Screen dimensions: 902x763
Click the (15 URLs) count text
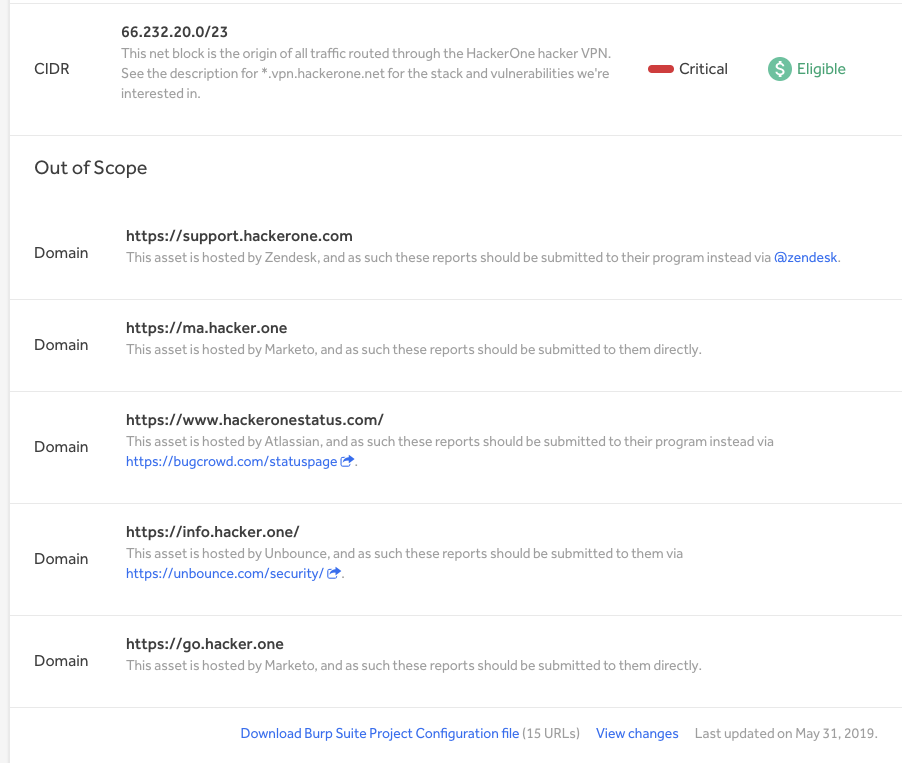(x=551, y=734)
